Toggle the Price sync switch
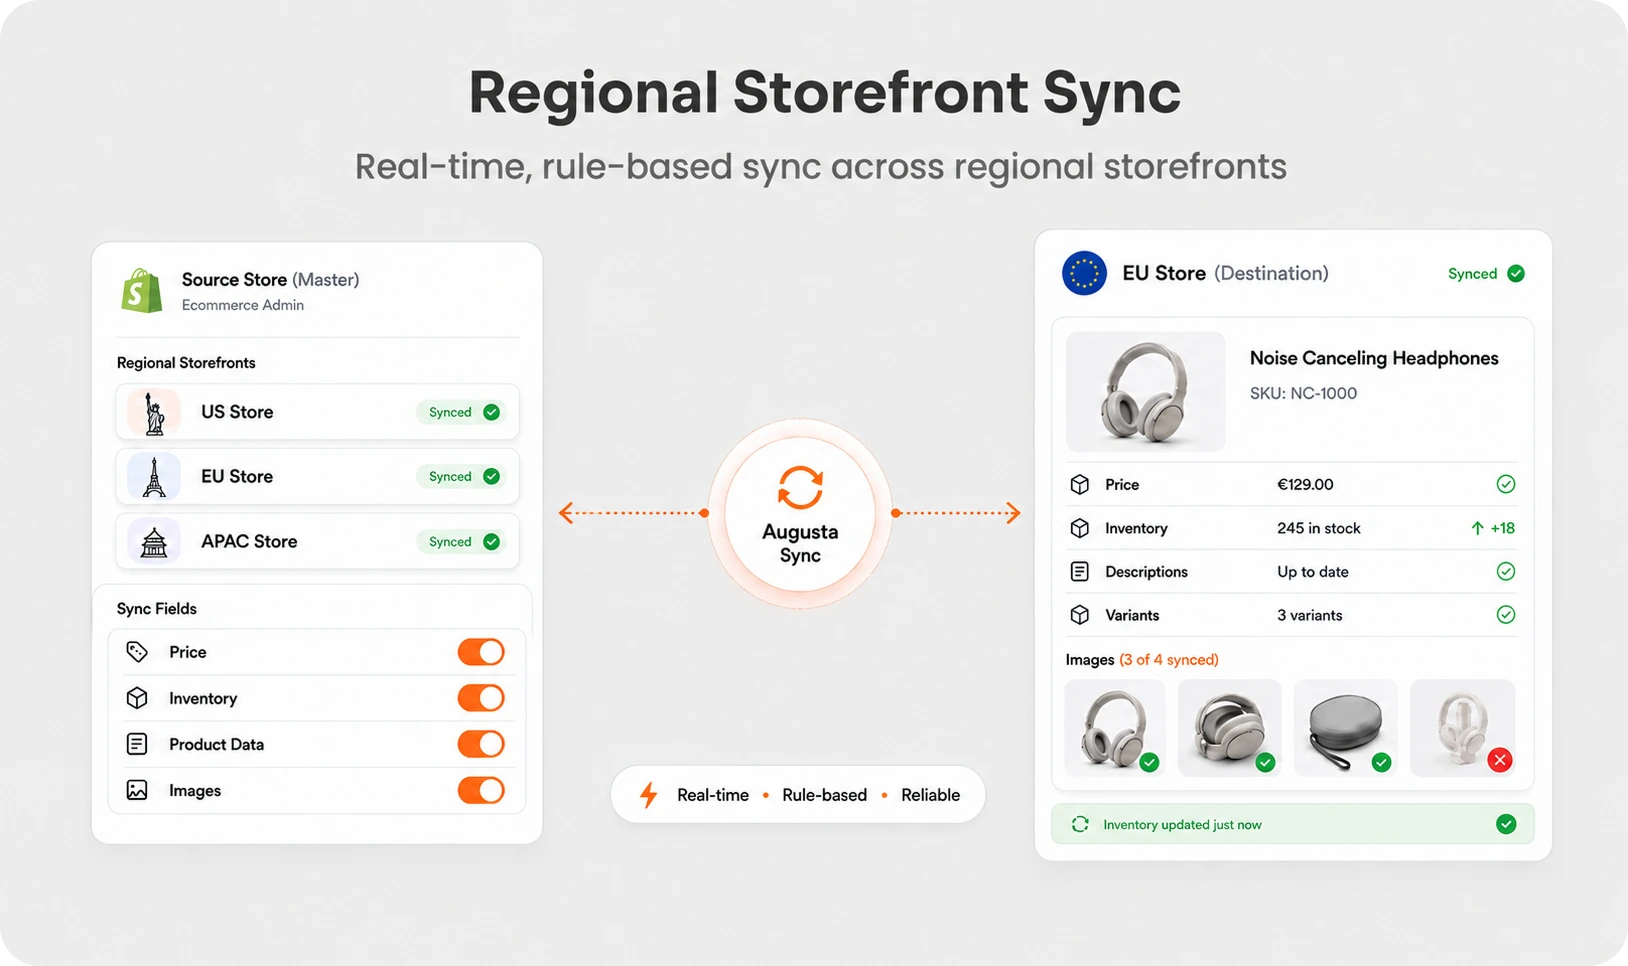Image resolution: width=1628 pixels, height=966 pixels. pyautogui.click(x=481, y=652)
